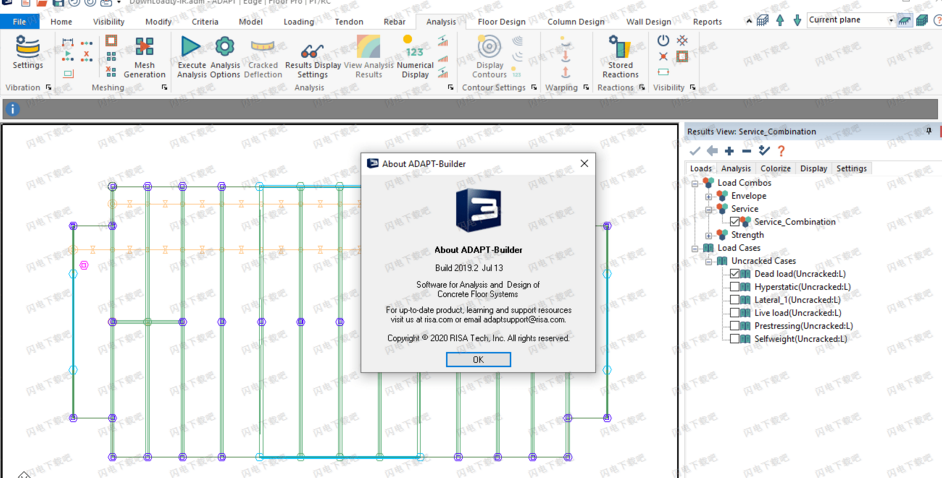Click the save floppy icon in title bar
Screen dimensions: 942x478
click(x=58, y=2)
